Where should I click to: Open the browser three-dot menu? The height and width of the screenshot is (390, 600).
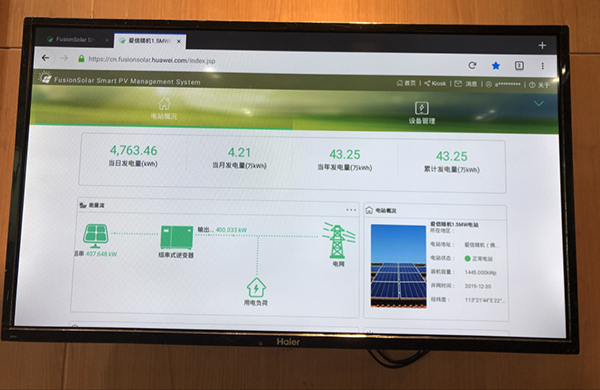click(542, 66)
